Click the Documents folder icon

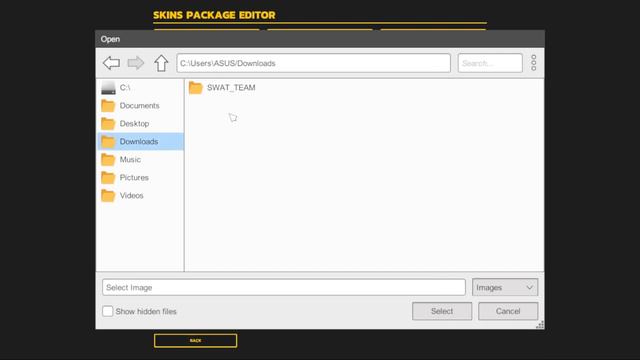[108, 106]
